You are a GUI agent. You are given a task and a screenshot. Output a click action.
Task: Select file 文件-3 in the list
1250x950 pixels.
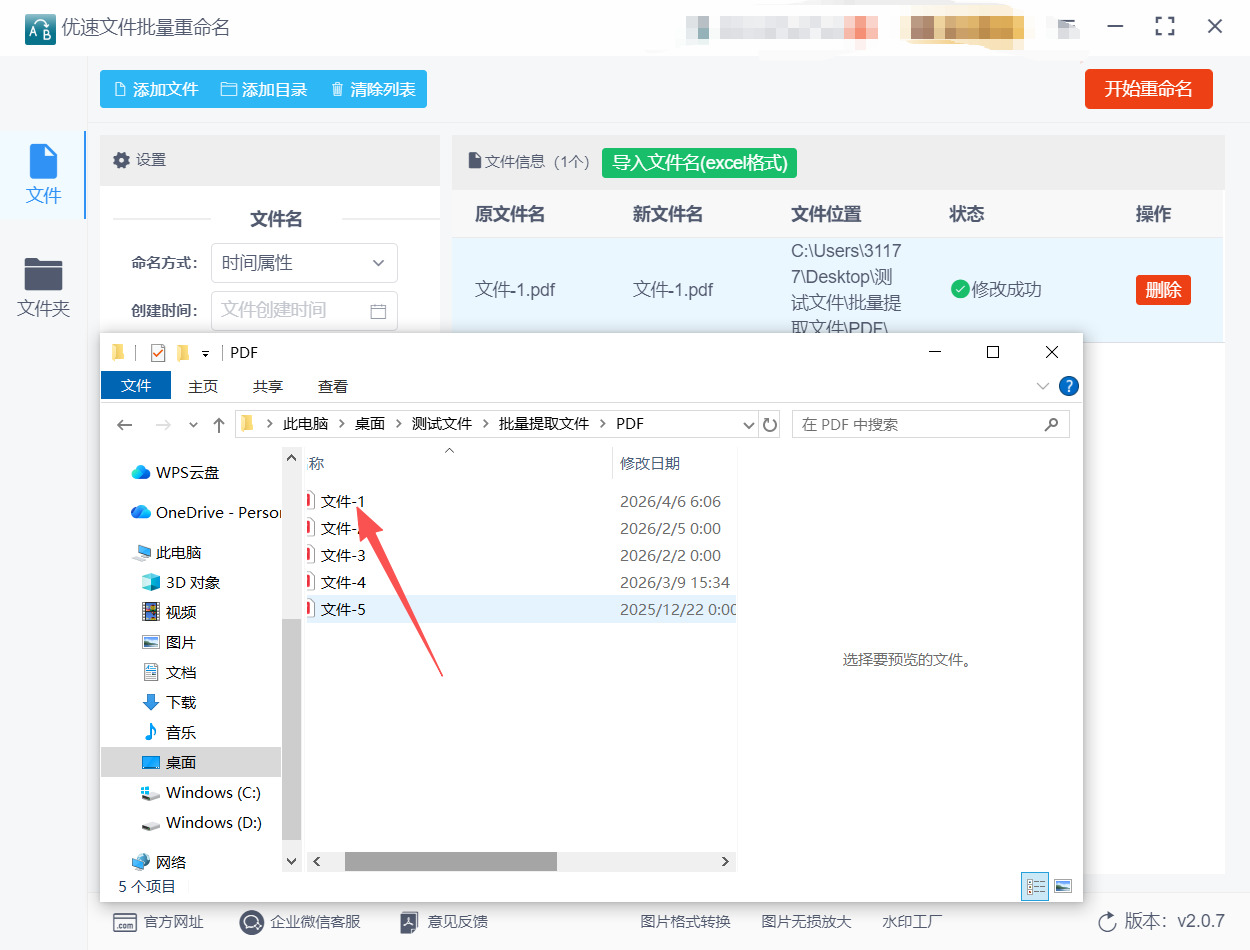[x=343, y=555]
